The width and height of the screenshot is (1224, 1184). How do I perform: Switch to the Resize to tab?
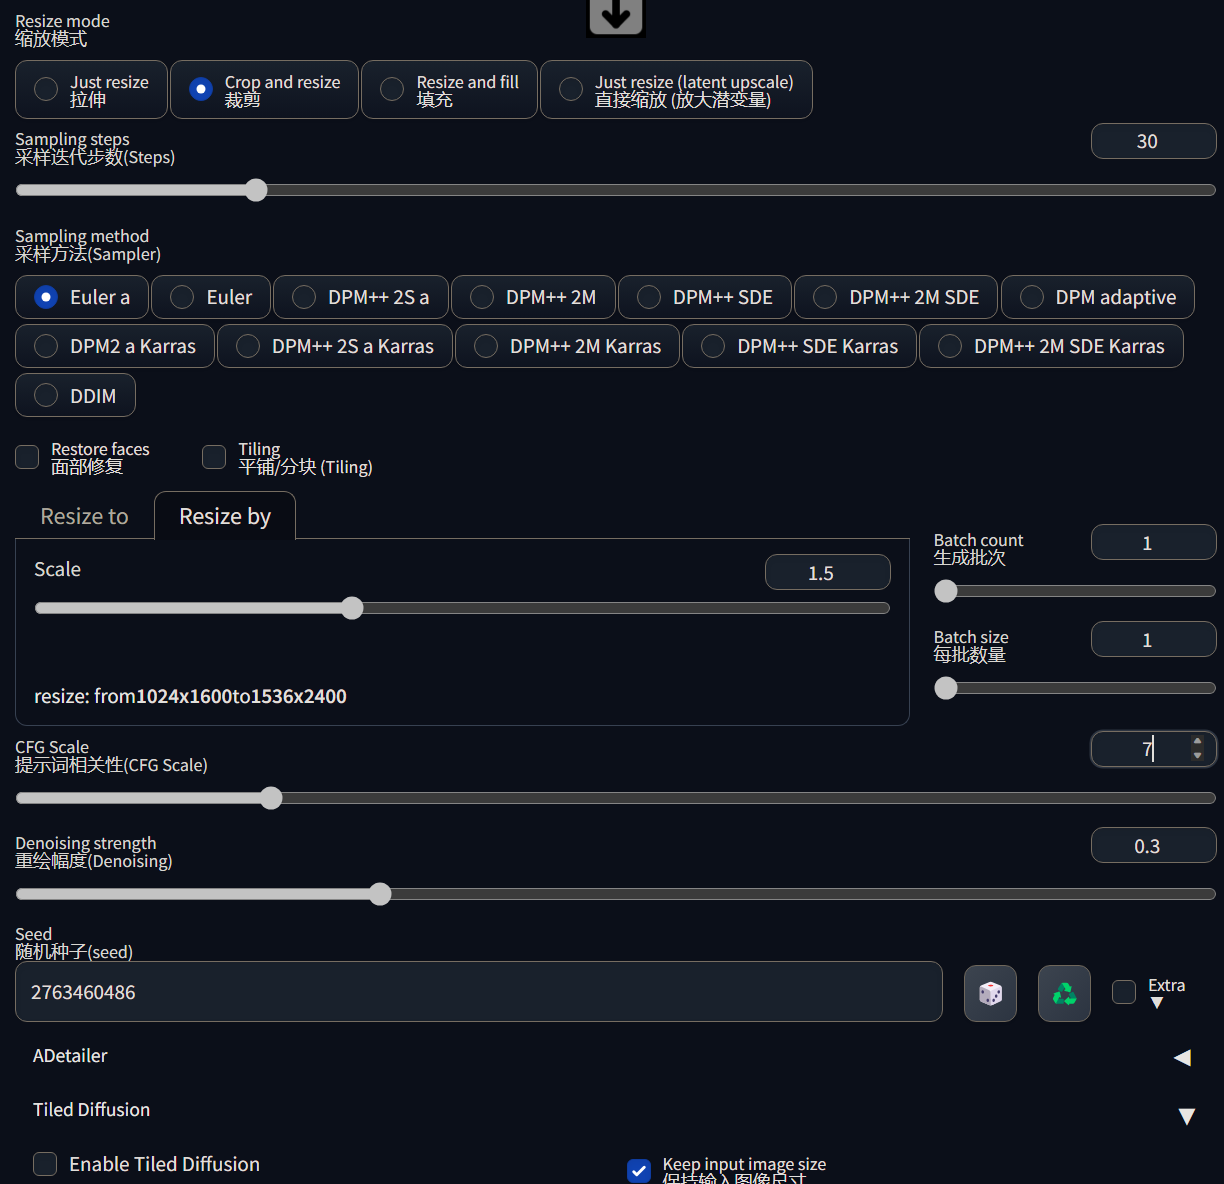[x=83, y=516]
